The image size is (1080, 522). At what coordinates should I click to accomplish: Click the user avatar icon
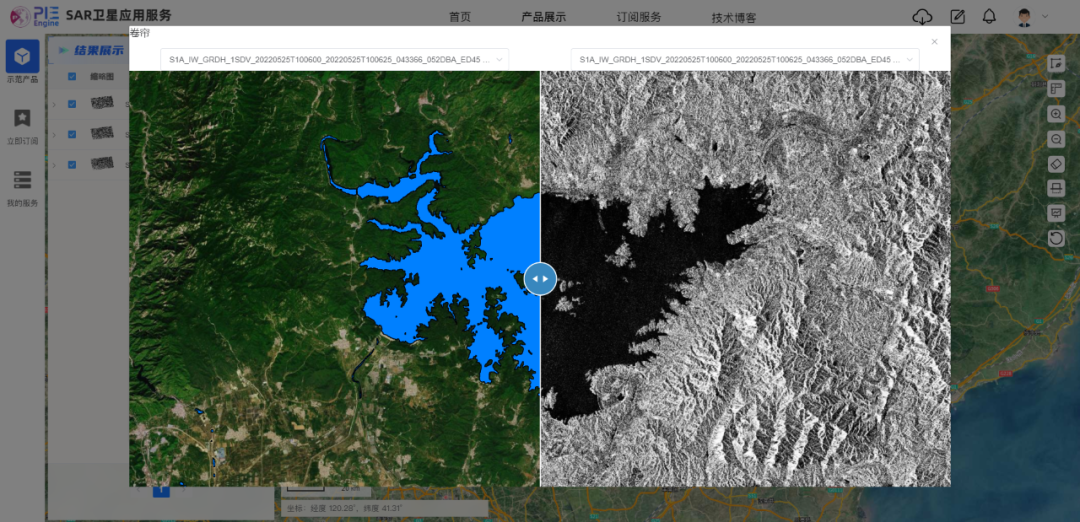[x=1025, y=17]
